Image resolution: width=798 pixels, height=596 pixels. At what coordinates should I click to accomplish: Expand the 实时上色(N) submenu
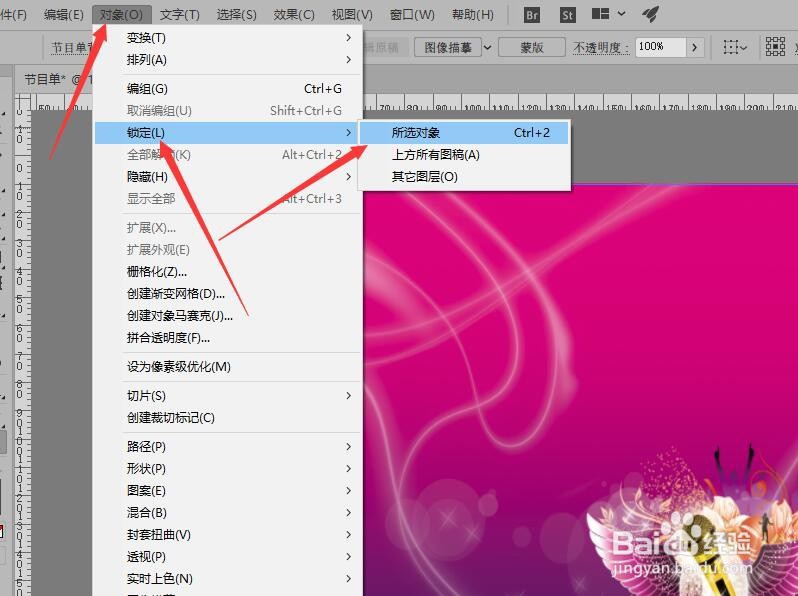pyautogui.click(x=227, y=578)
